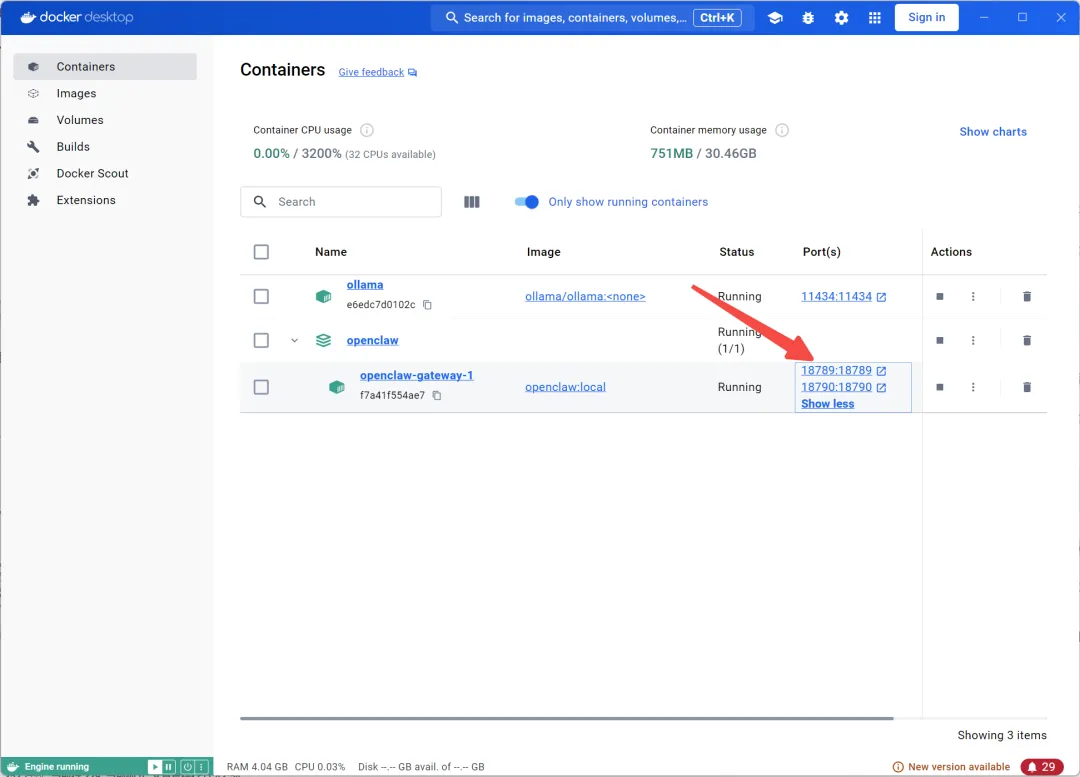
Task: Open more actions menu for openclaw stack
Action: [x=973, y=340]
